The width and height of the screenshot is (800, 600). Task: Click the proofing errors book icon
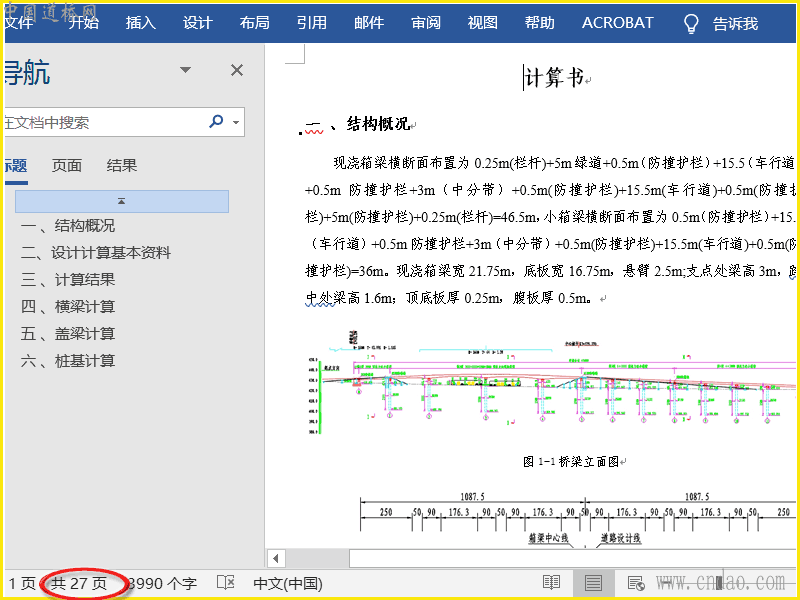coord(226,582)
